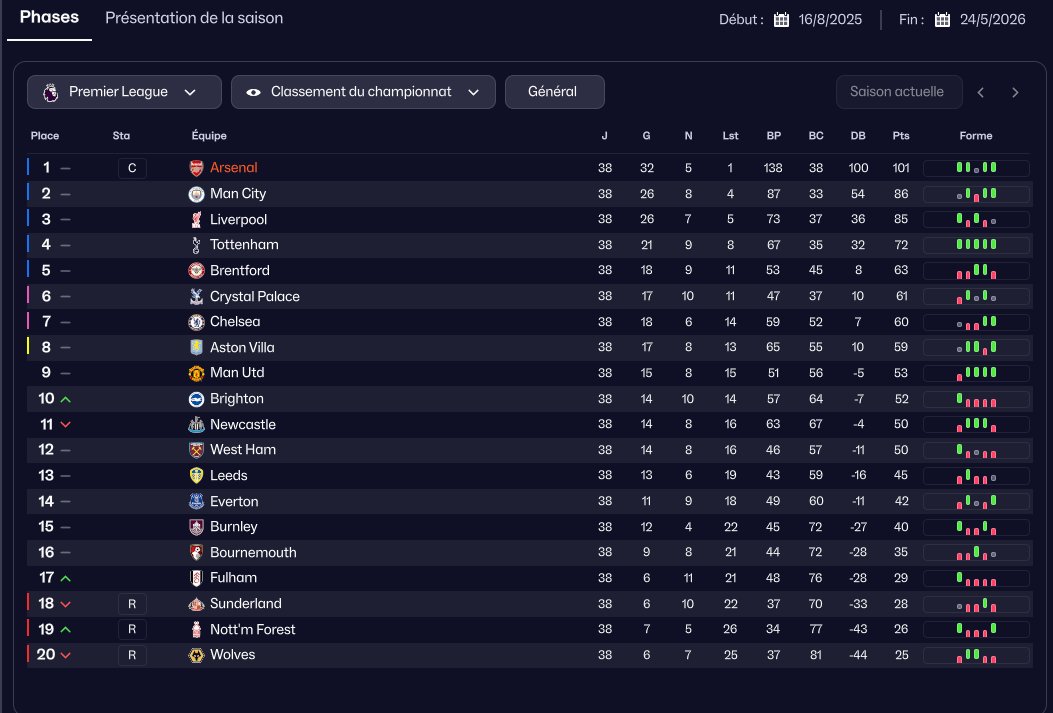Click the Man City club crest

click(x=196, y=194)
